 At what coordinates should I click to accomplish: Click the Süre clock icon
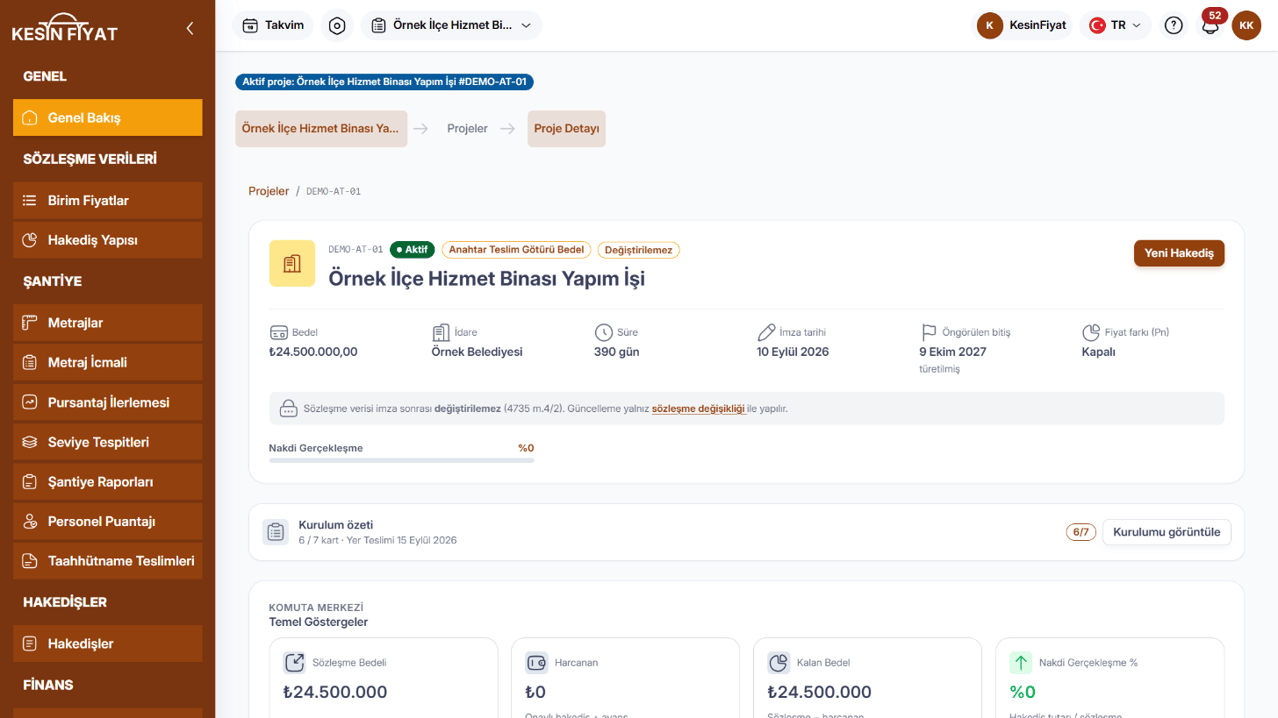603,332
